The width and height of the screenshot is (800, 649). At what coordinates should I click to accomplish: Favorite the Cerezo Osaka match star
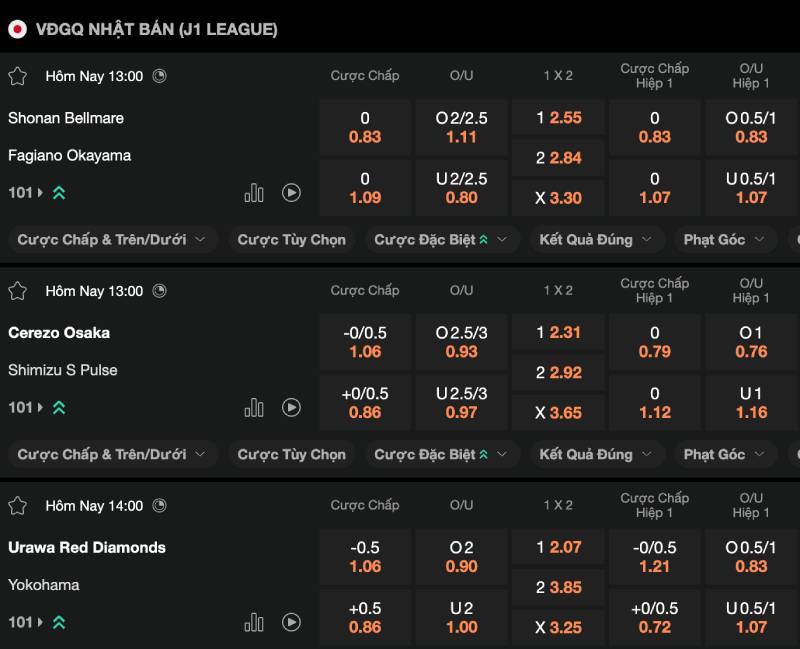[17, 291]
